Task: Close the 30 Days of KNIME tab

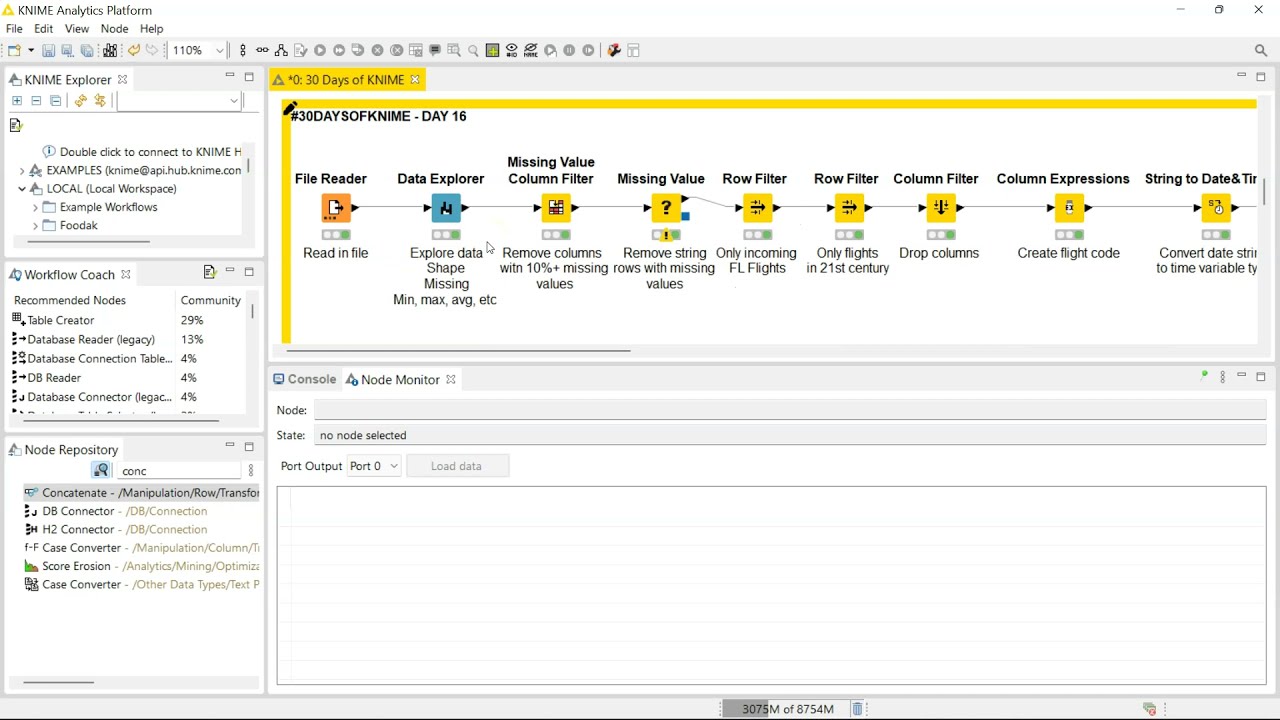Action: pyautogui.click(x=415, y=80)
